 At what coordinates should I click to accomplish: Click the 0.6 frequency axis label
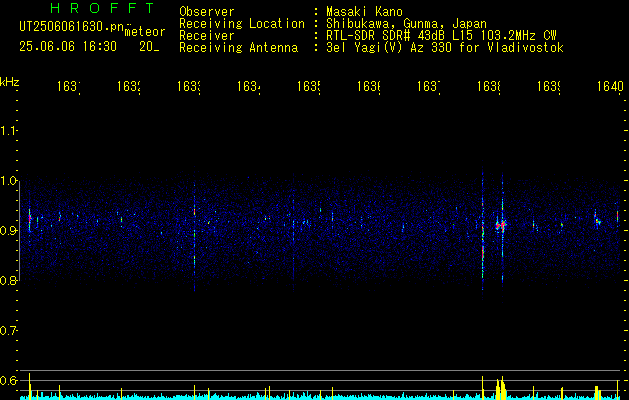[8, 380]
